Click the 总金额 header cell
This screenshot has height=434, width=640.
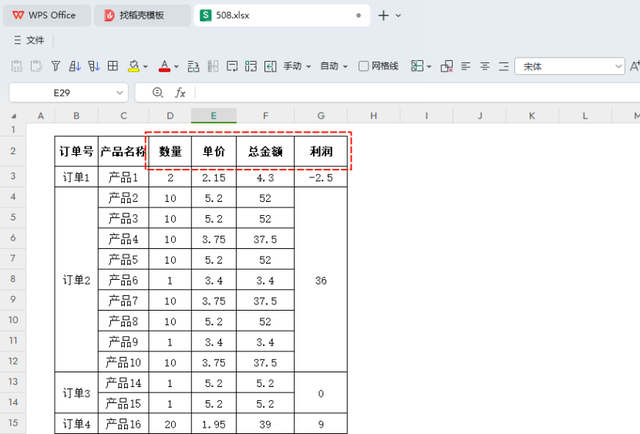pyautogui.click(x=265, y=151)
